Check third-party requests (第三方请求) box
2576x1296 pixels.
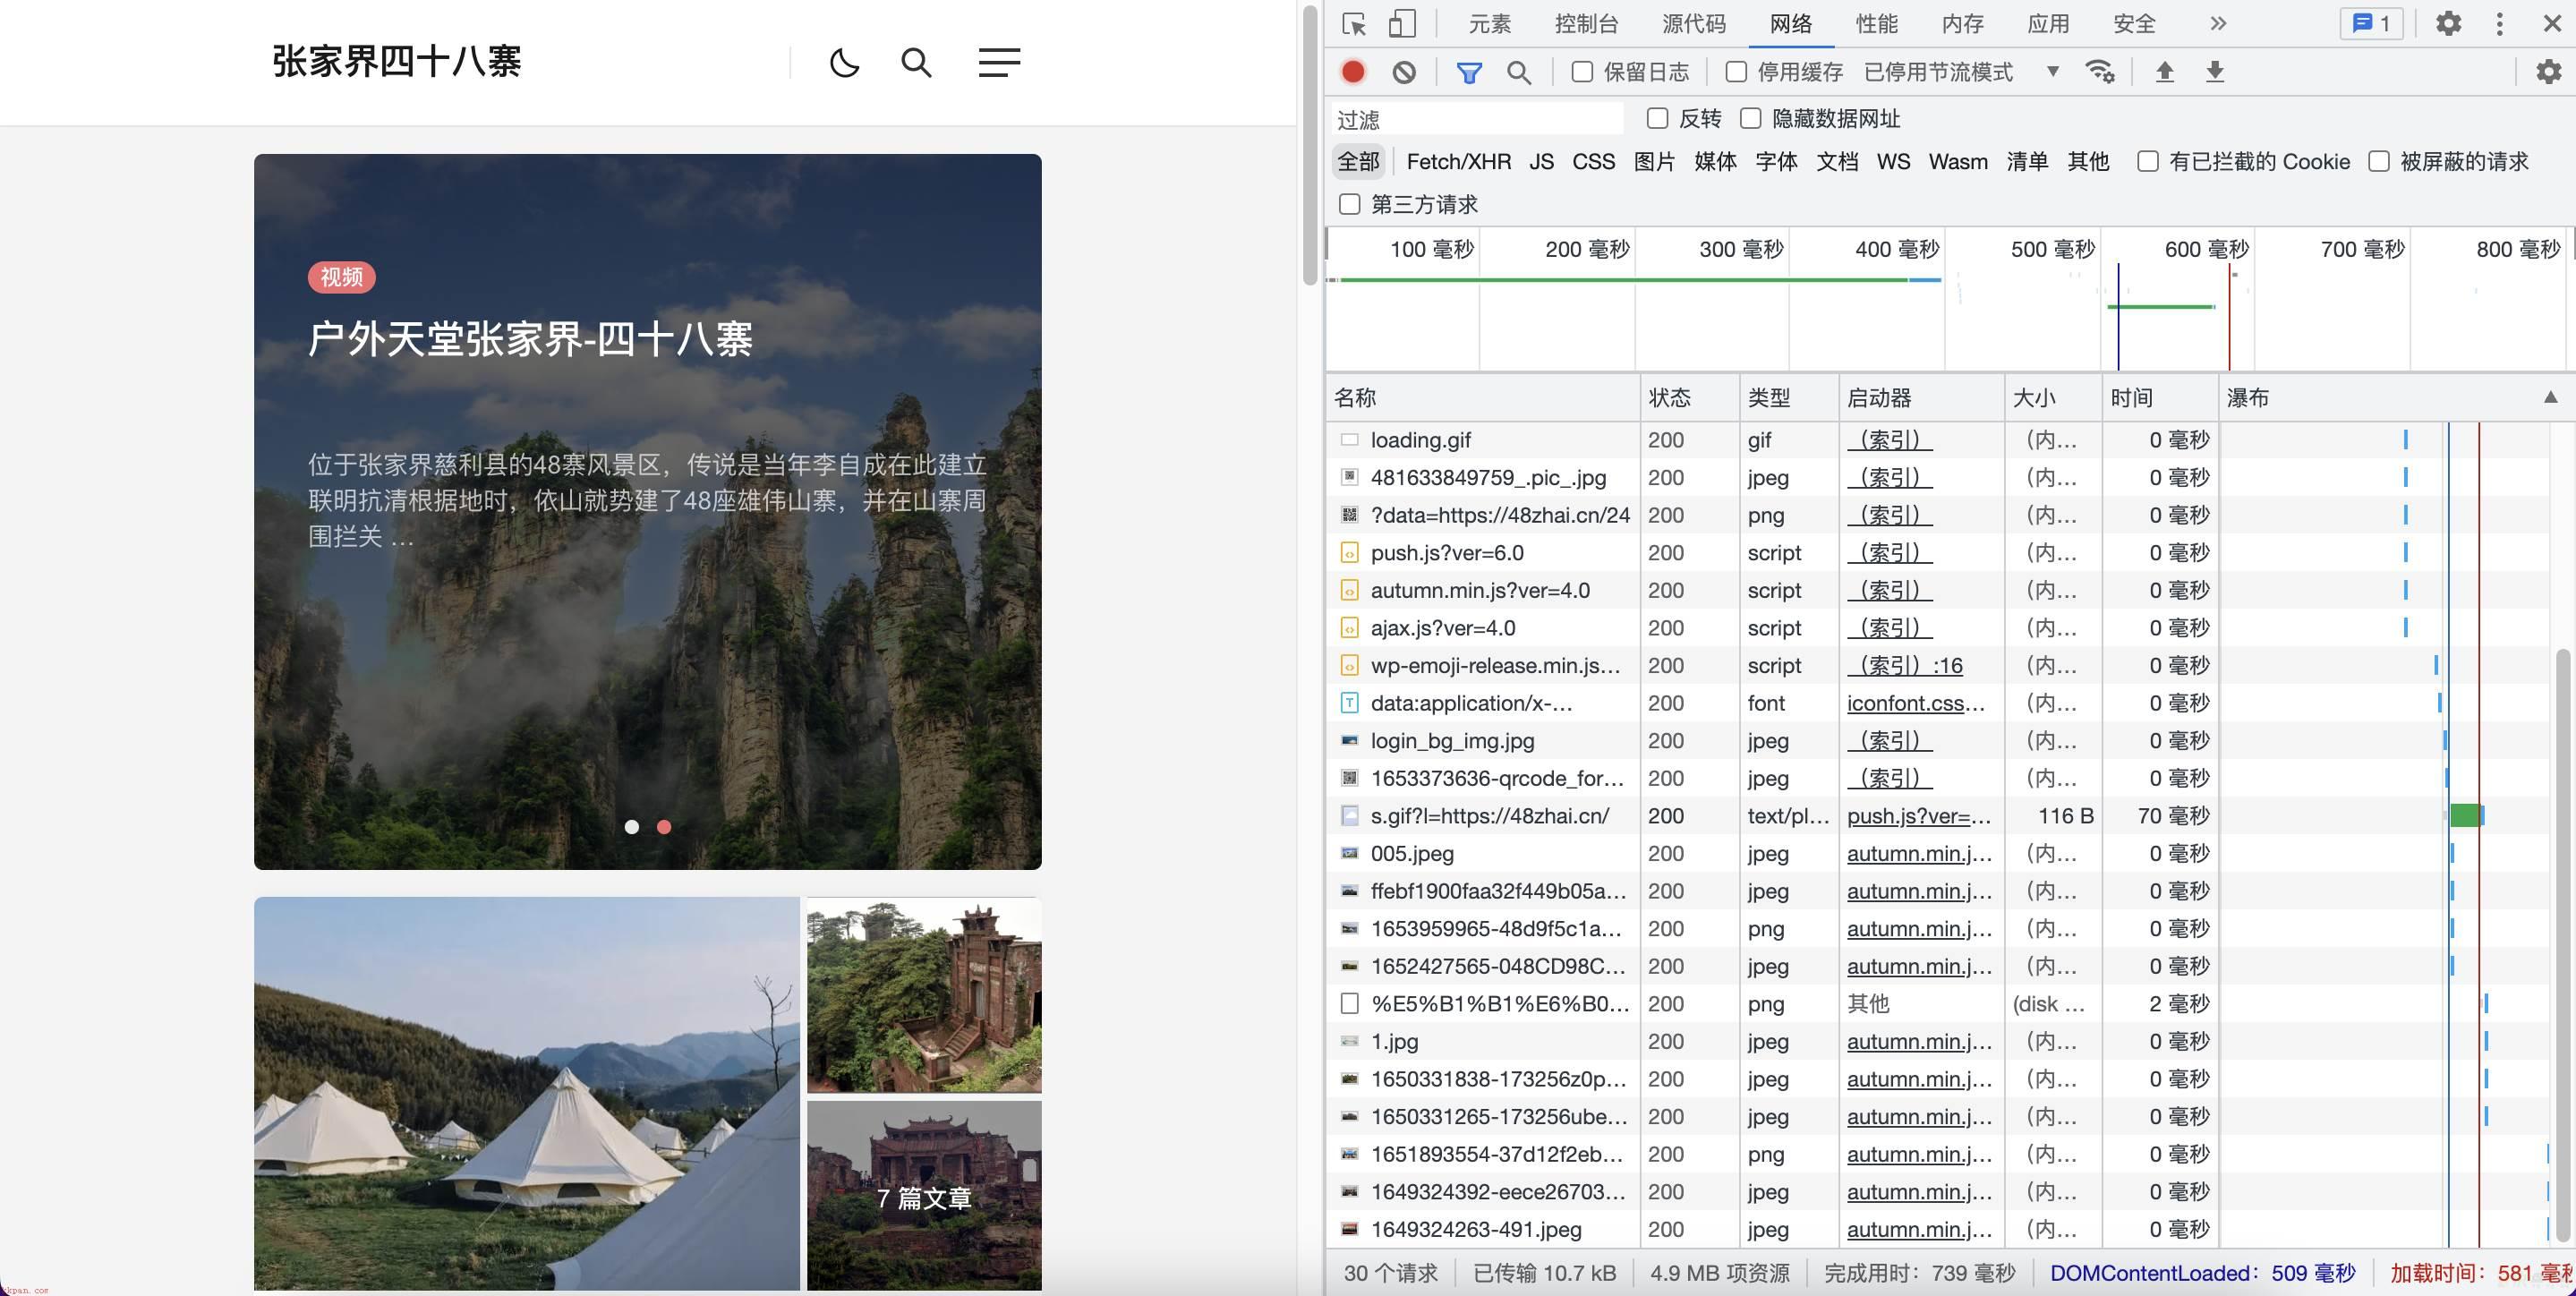click(1350, 205)
